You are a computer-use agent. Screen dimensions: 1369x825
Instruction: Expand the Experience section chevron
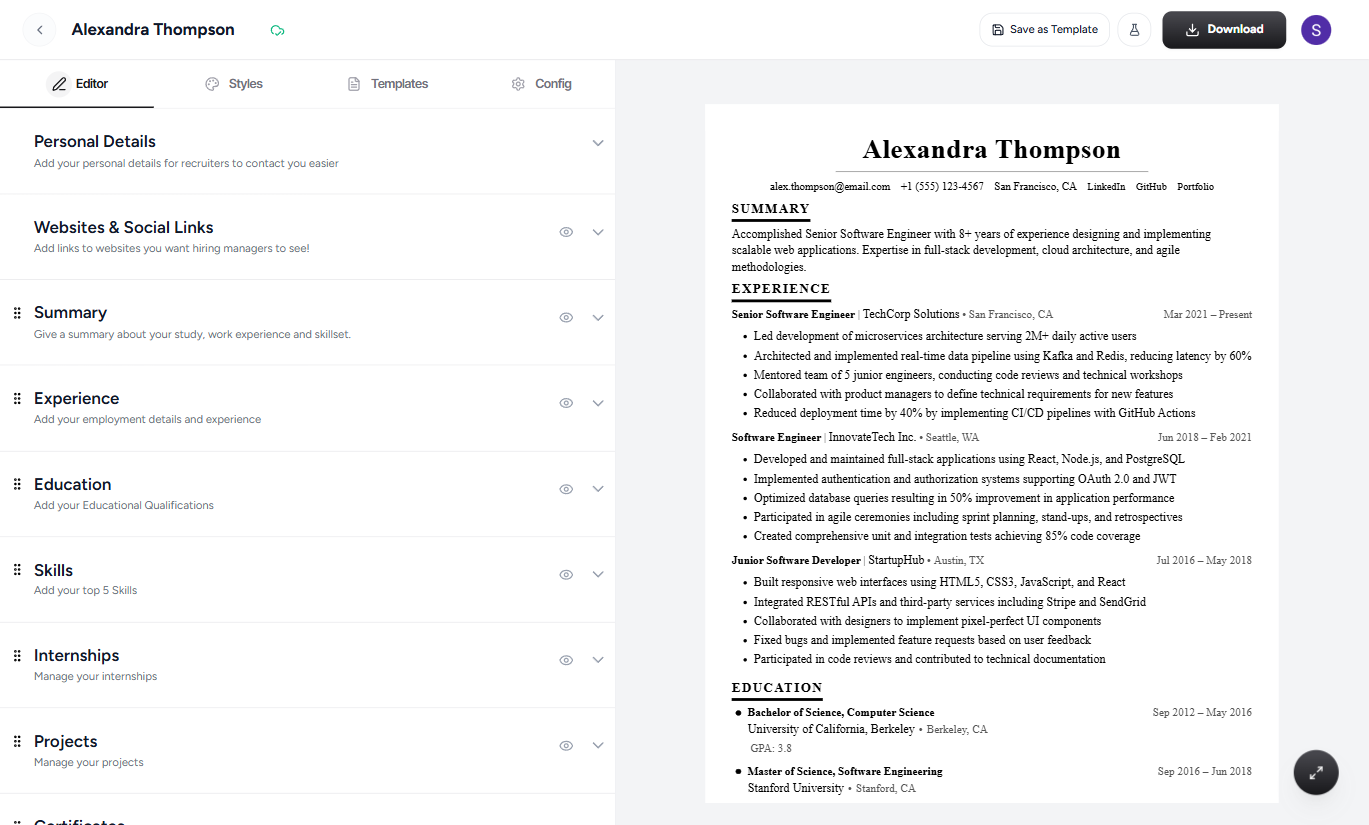point(598,403)
